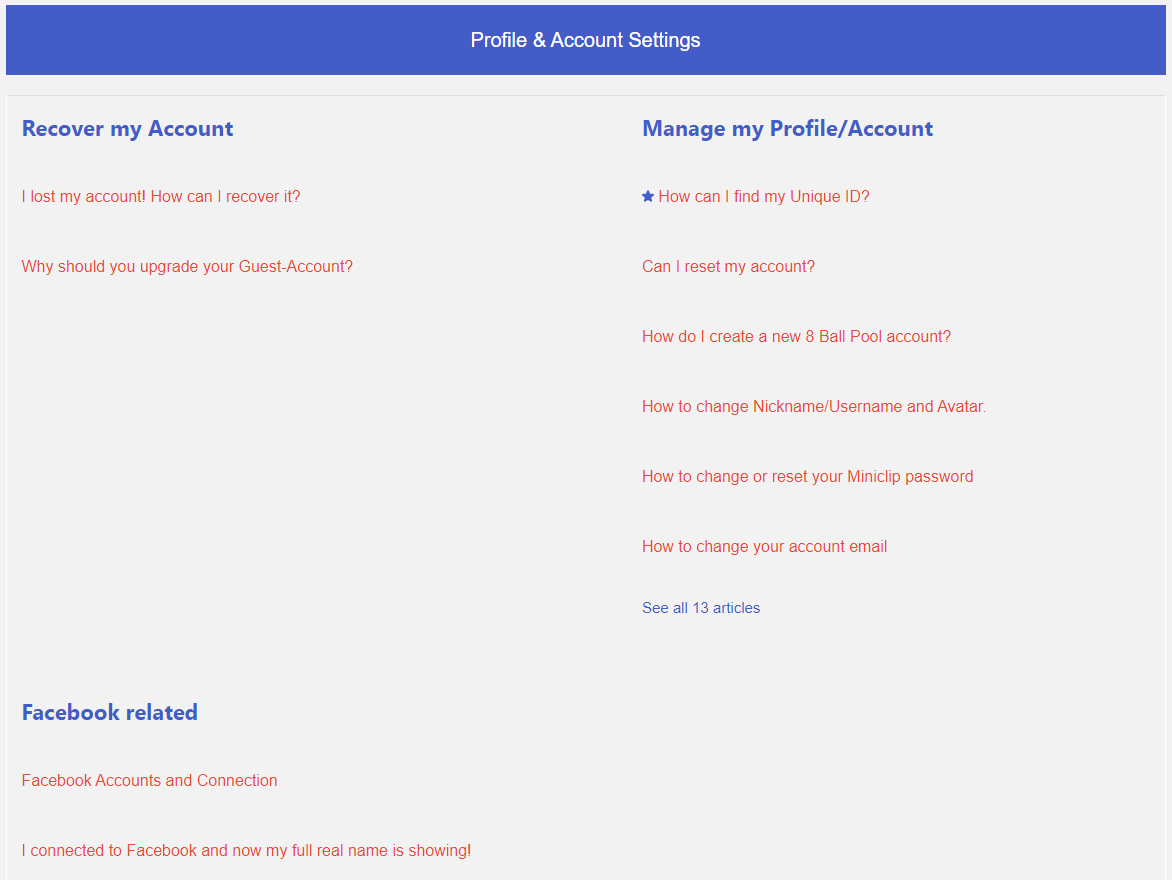Open 'I lost my account' recovery article
This screenshot has height=880, width=1172.
coord(161,197)
